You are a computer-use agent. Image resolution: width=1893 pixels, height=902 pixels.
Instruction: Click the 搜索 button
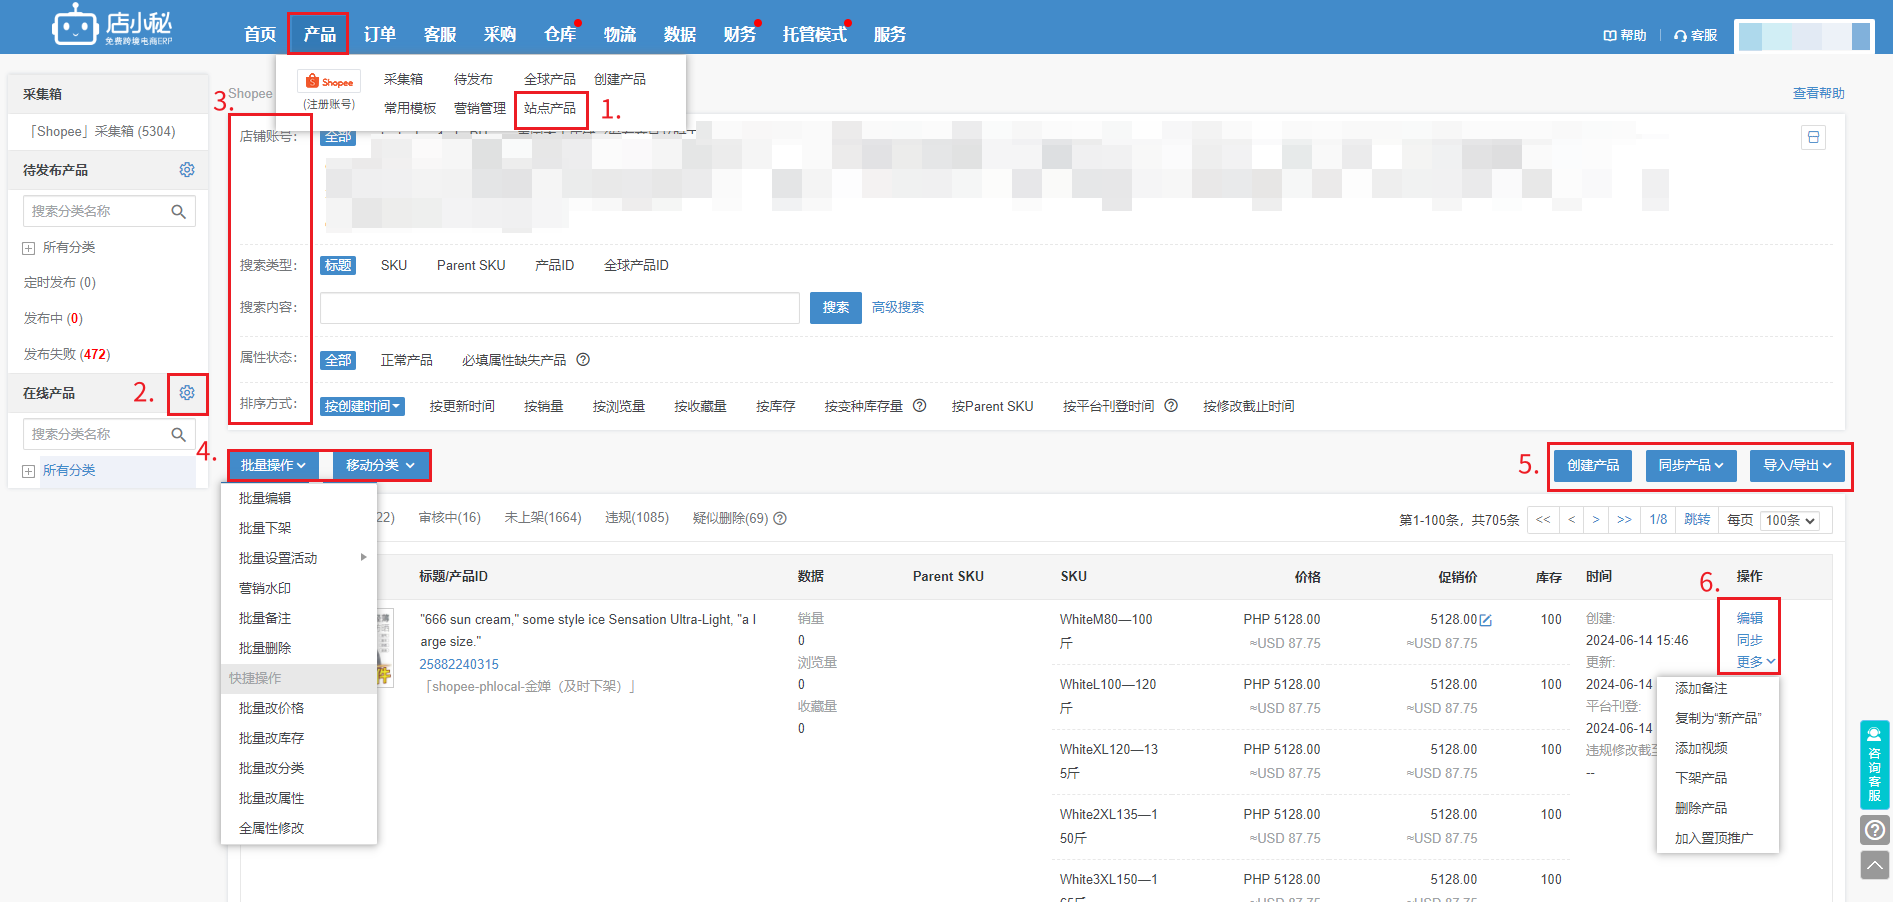point(835,307)
